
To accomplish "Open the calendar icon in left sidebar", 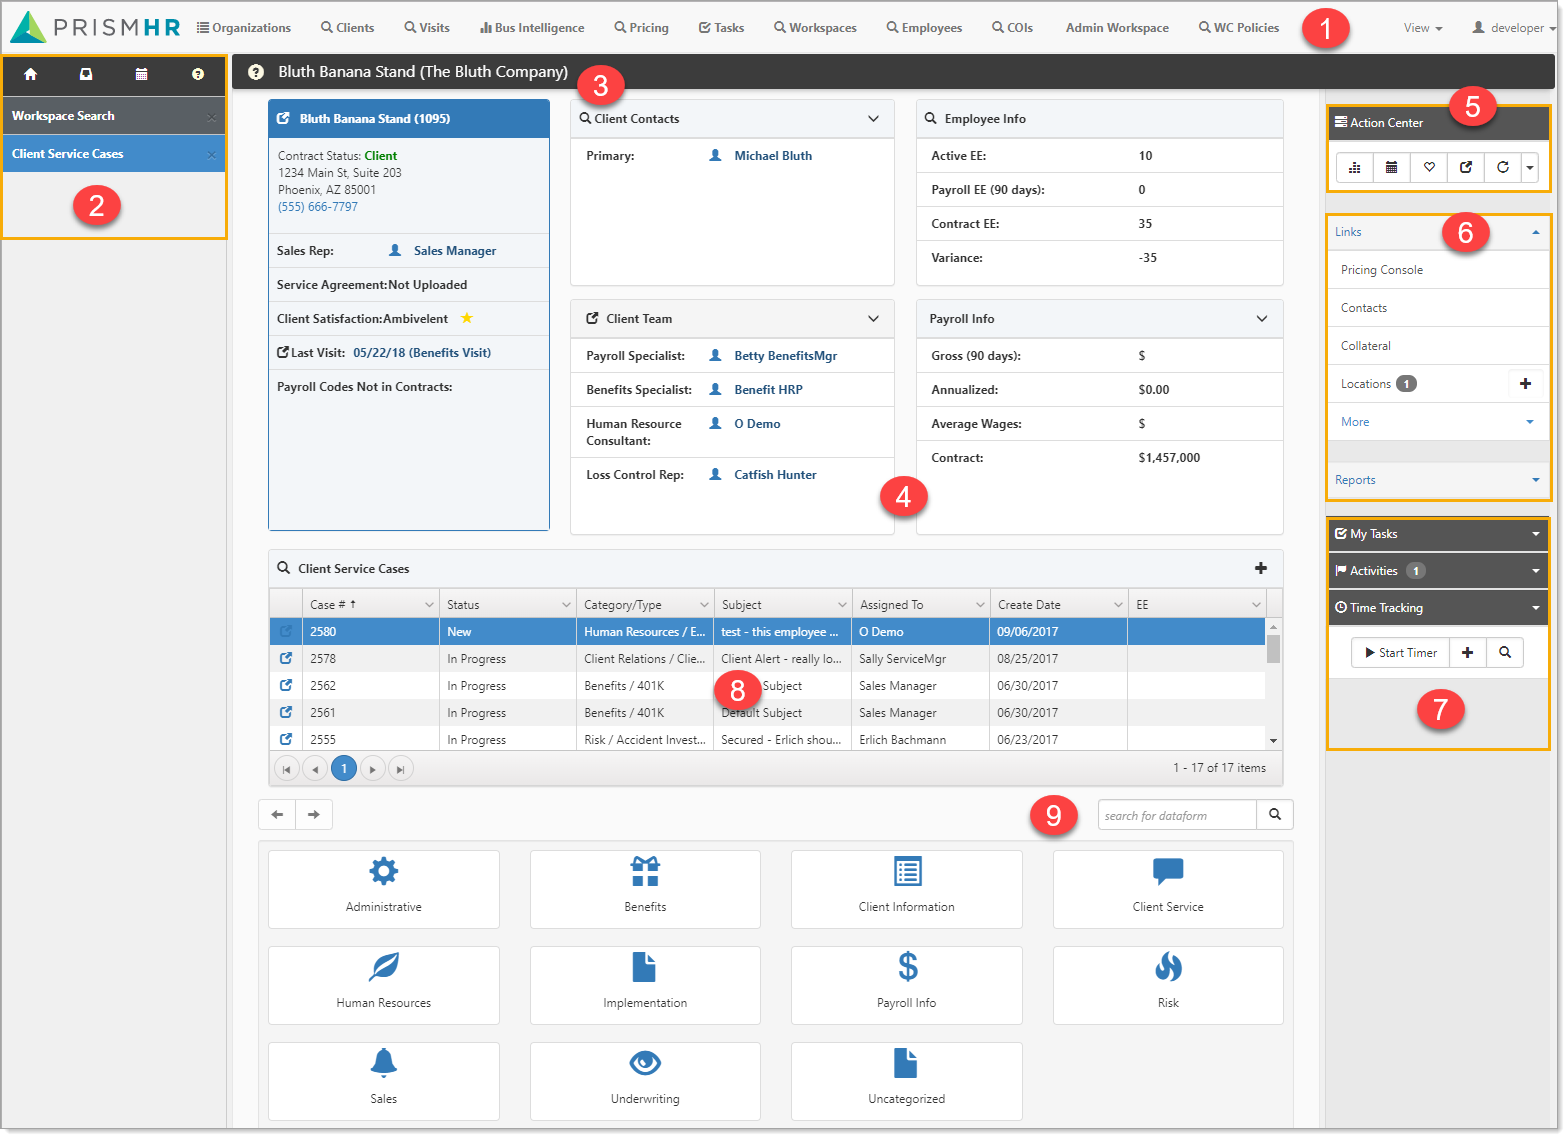I will [142, 74].
